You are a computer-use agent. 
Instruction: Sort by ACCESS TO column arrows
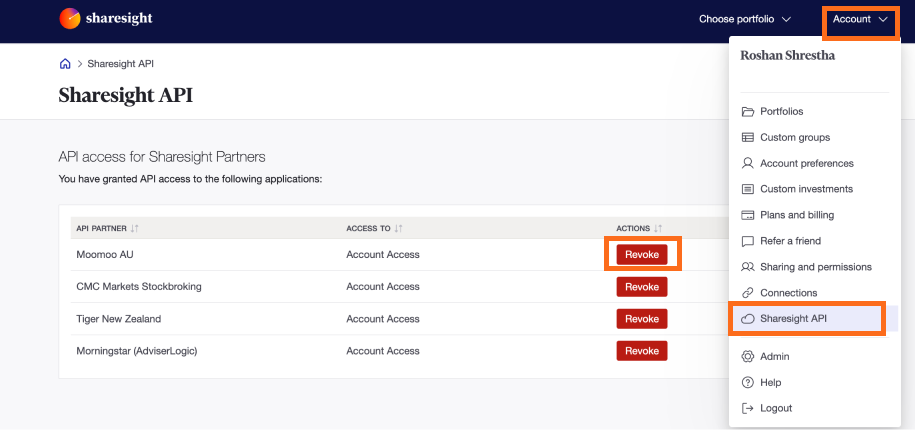coord(398,228)
